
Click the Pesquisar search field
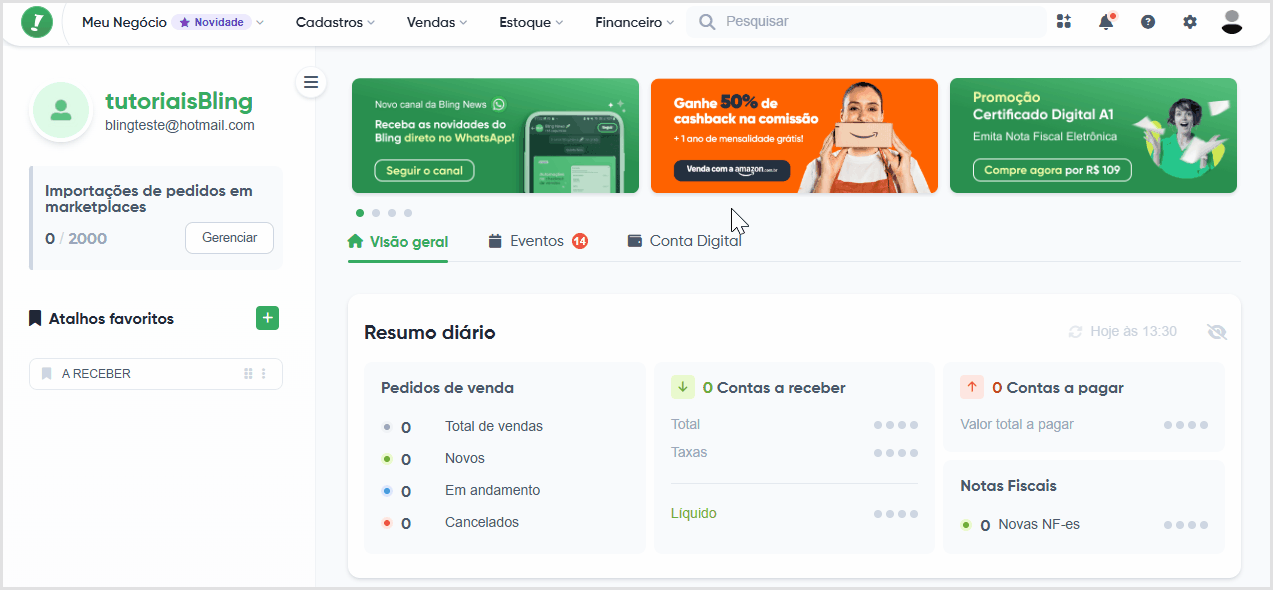click(x=866, y=22)
